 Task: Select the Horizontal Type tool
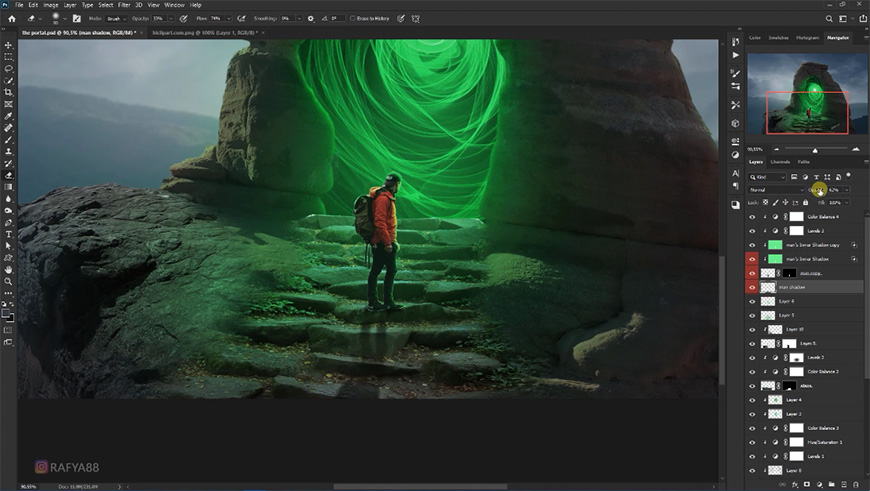pos(8,234)
